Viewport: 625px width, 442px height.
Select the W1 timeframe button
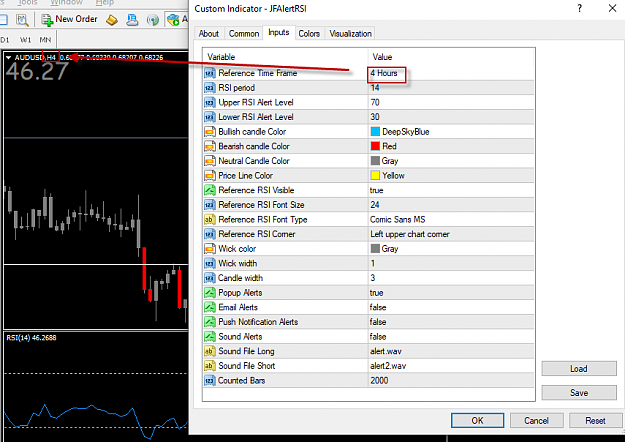(x=26, y=40)
